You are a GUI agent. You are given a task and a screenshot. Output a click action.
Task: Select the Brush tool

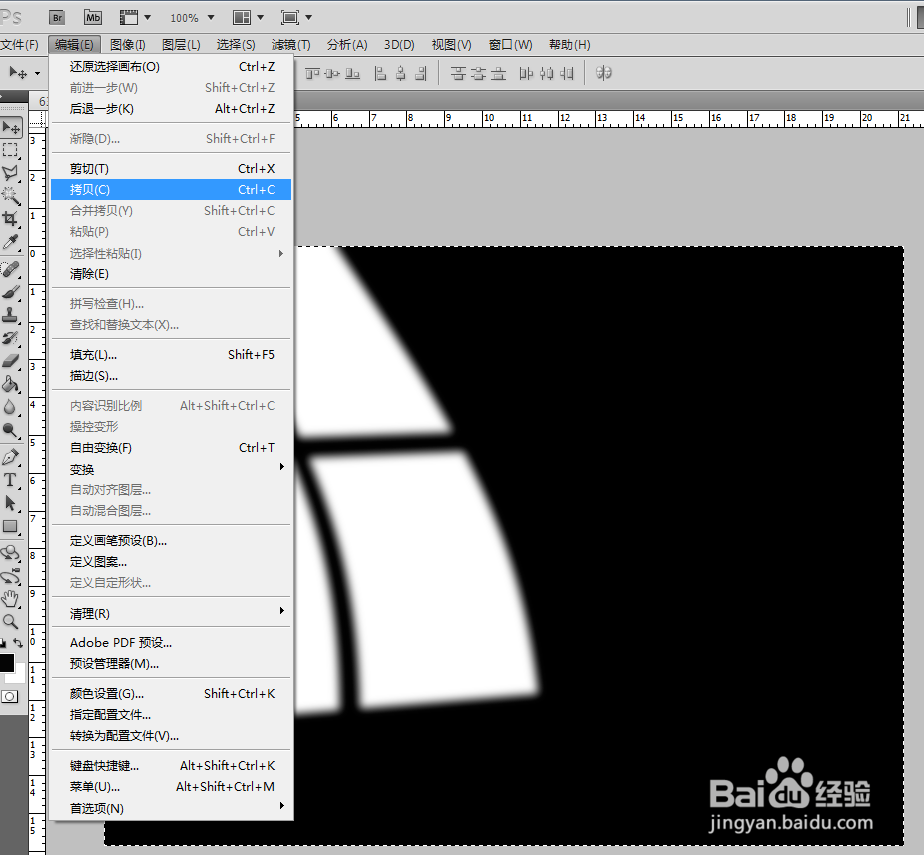tap(11, 292)
